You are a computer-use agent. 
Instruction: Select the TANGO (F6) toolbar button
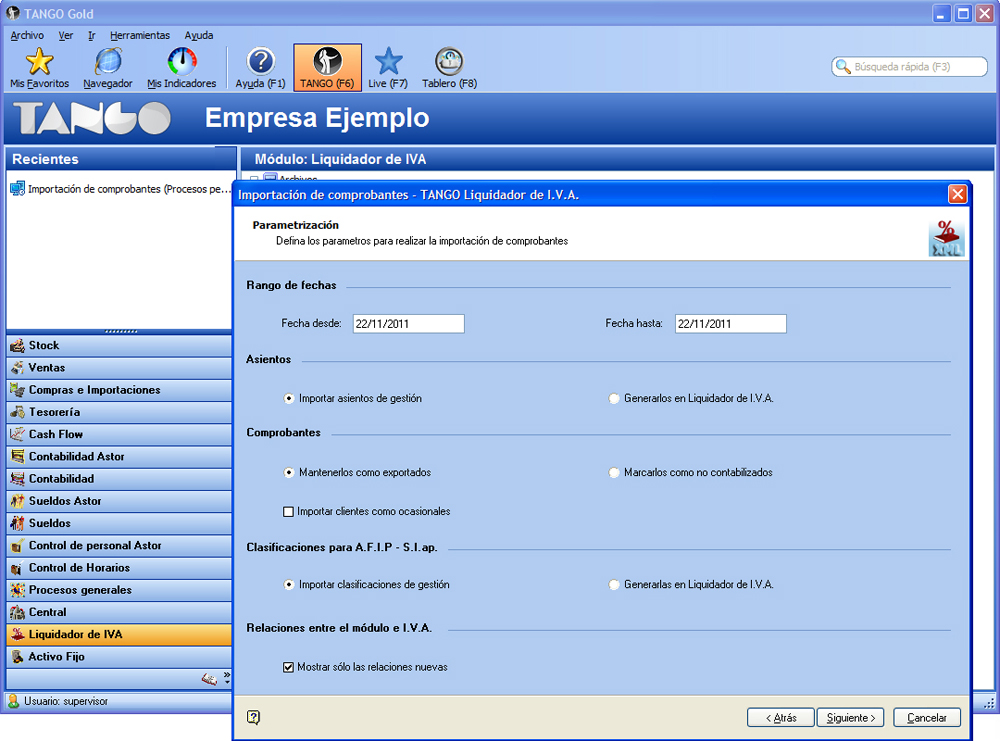(x=327, y=68)
